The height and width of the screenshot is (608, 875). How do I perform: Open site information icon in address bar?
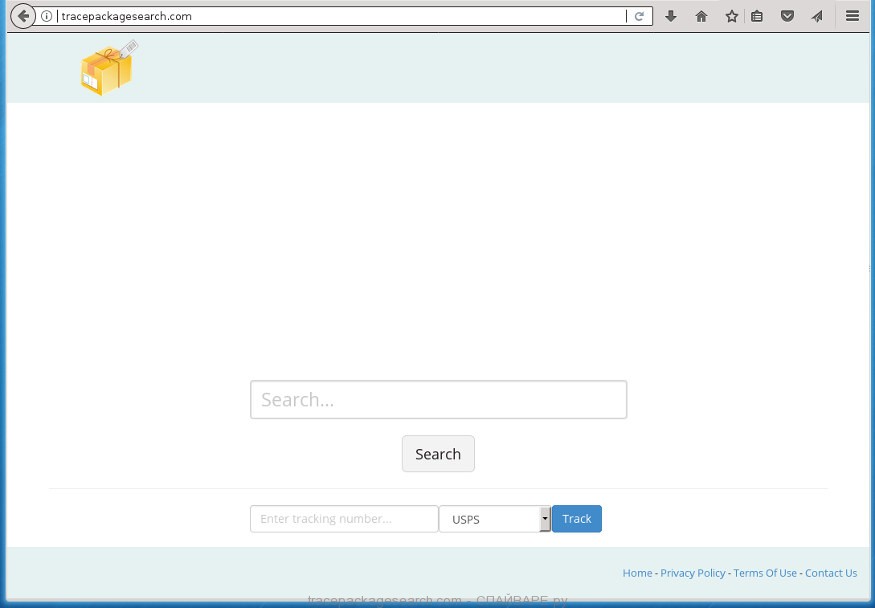[46, 16]
